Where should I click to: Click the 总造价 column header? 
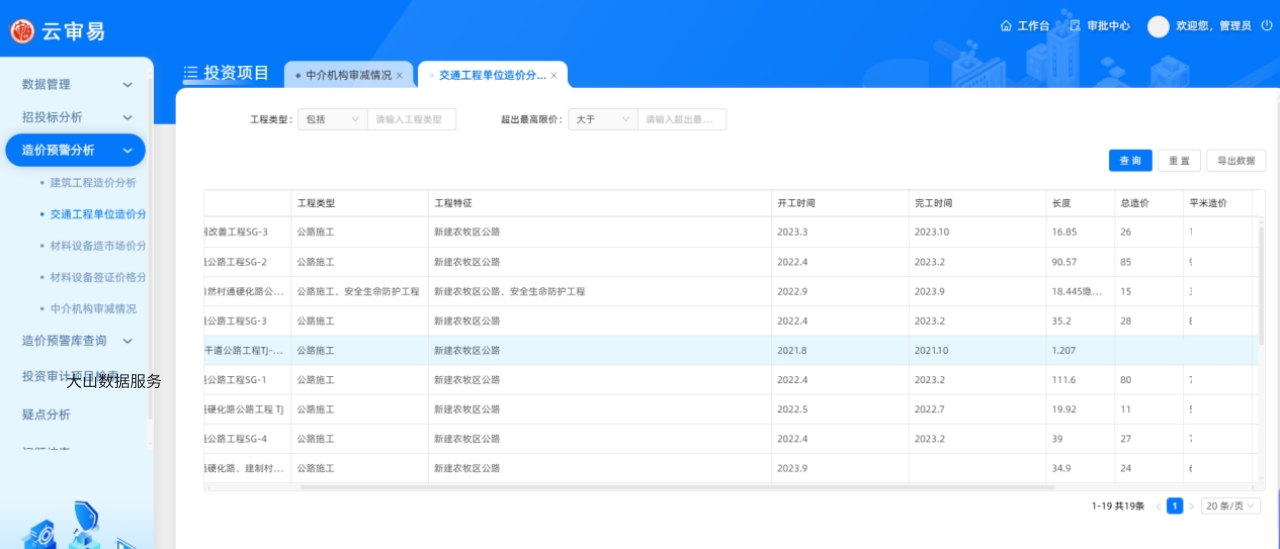pyautogui.click(x=1149, y=203)
